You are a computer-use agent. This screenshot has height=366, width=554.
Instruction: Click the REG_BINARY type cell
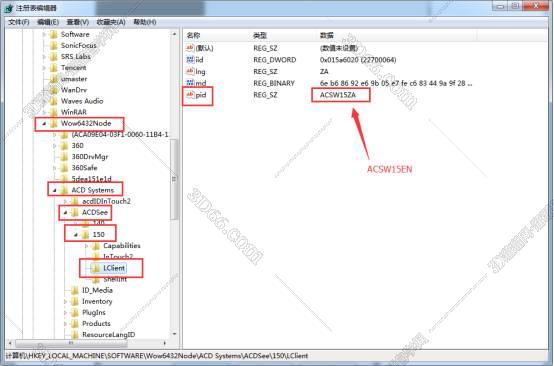[274, 83]
